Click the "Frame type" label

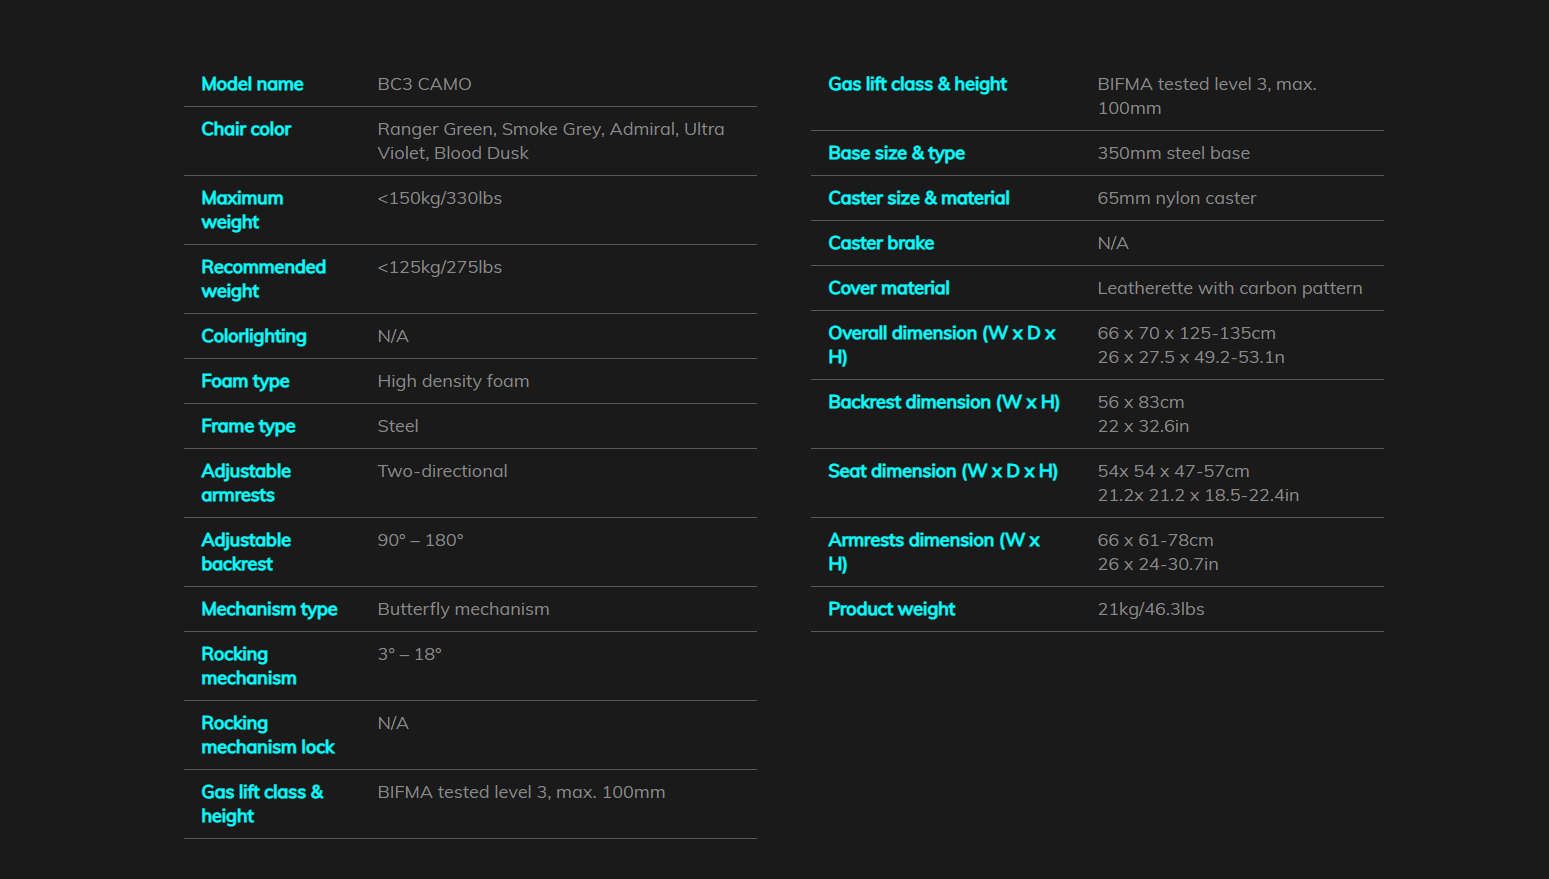248,426
